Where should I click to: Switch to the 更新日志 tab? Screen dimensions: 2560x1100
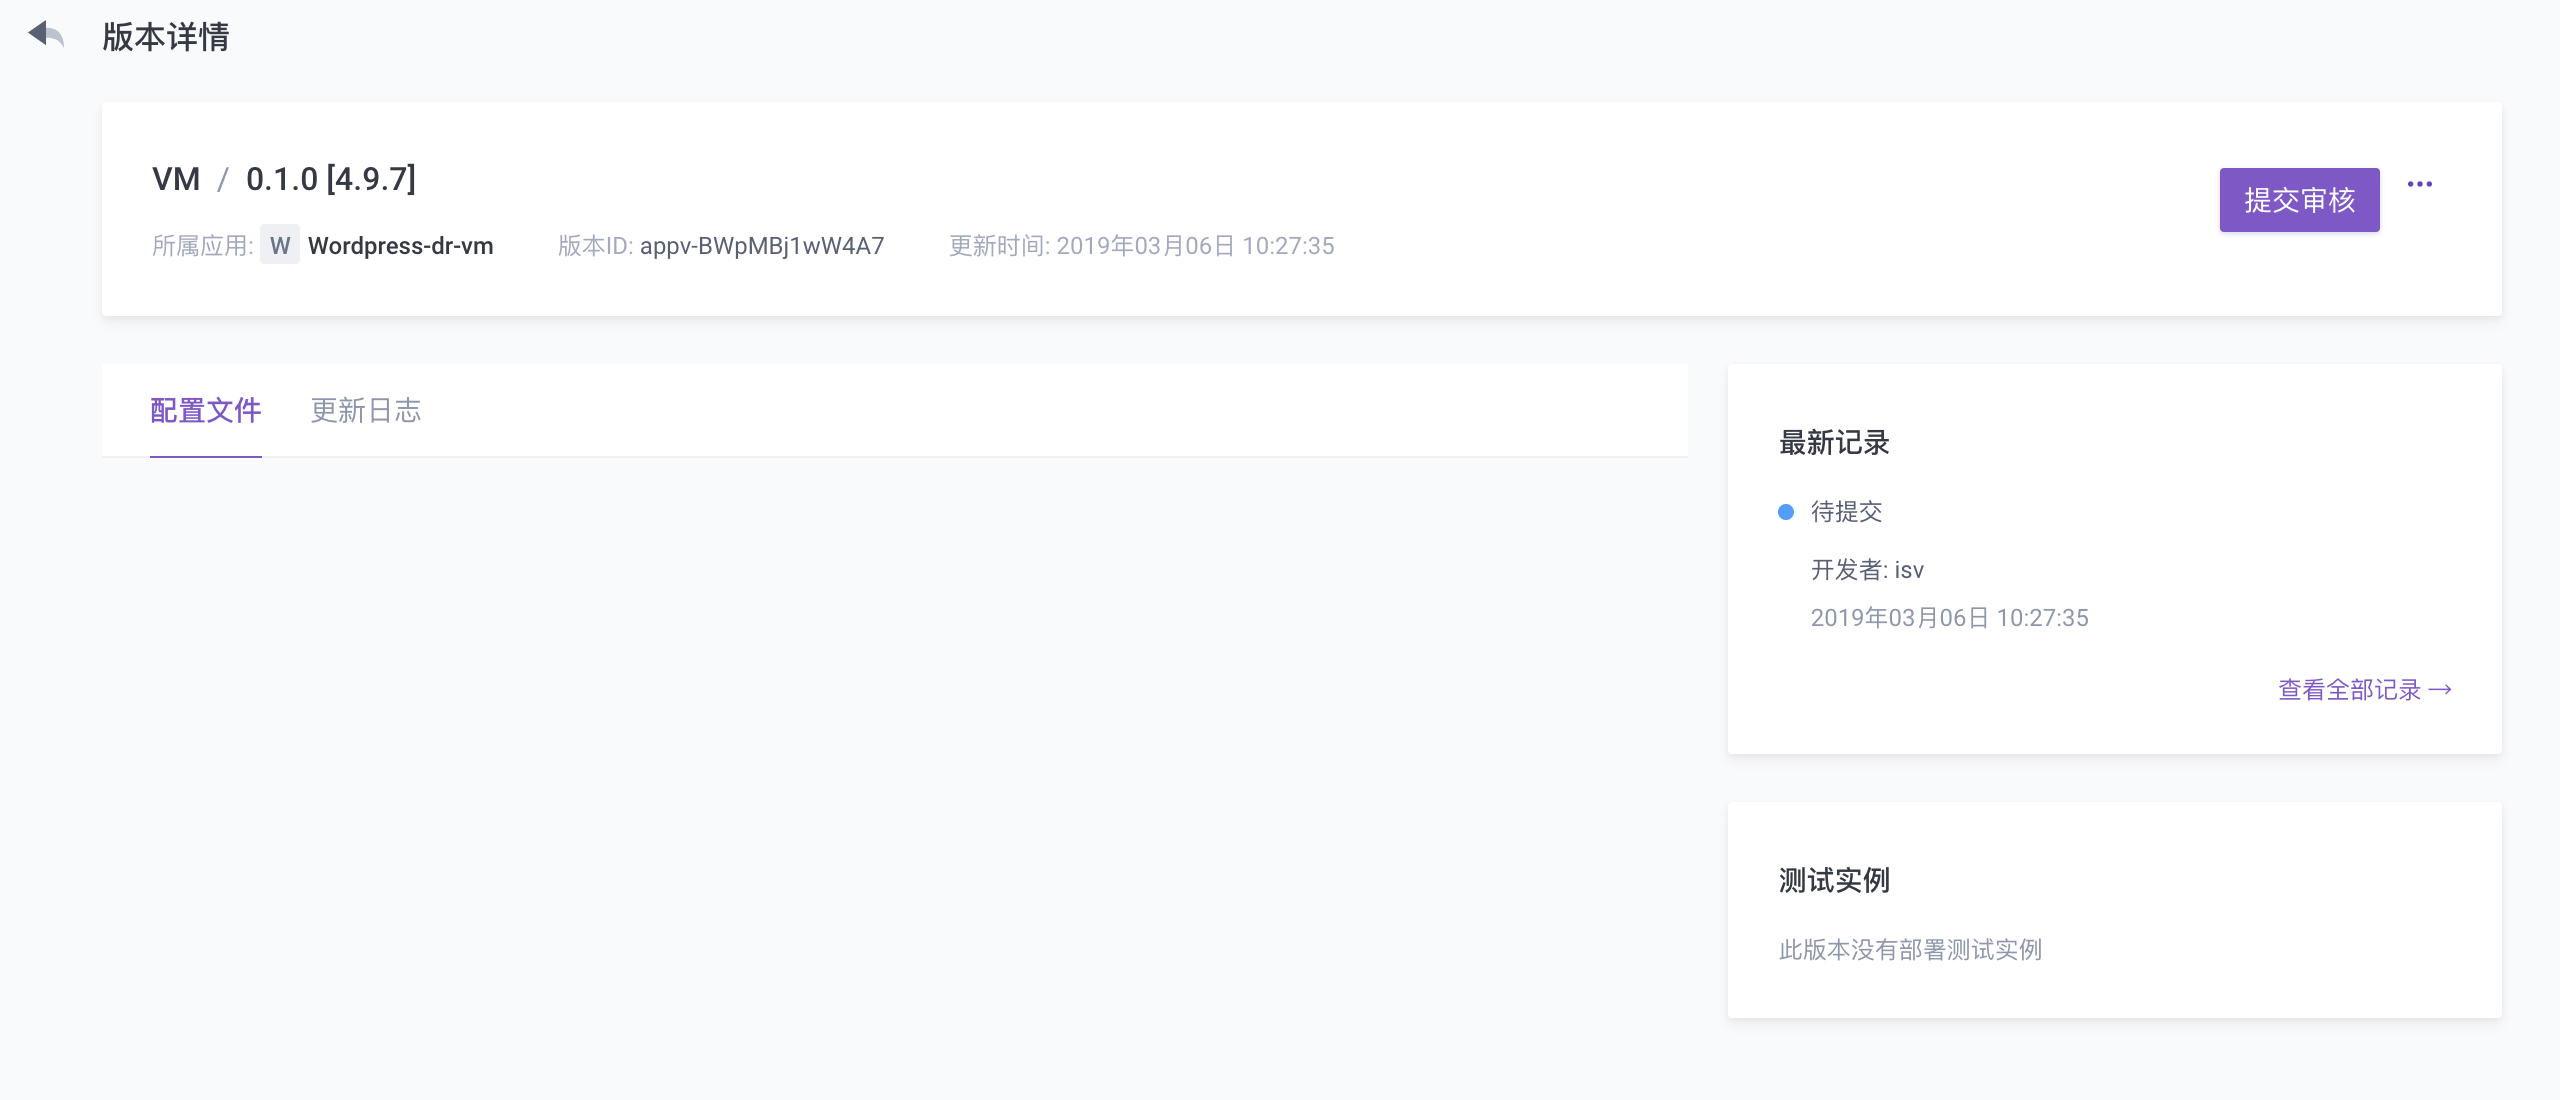click(x=366, y=411)
